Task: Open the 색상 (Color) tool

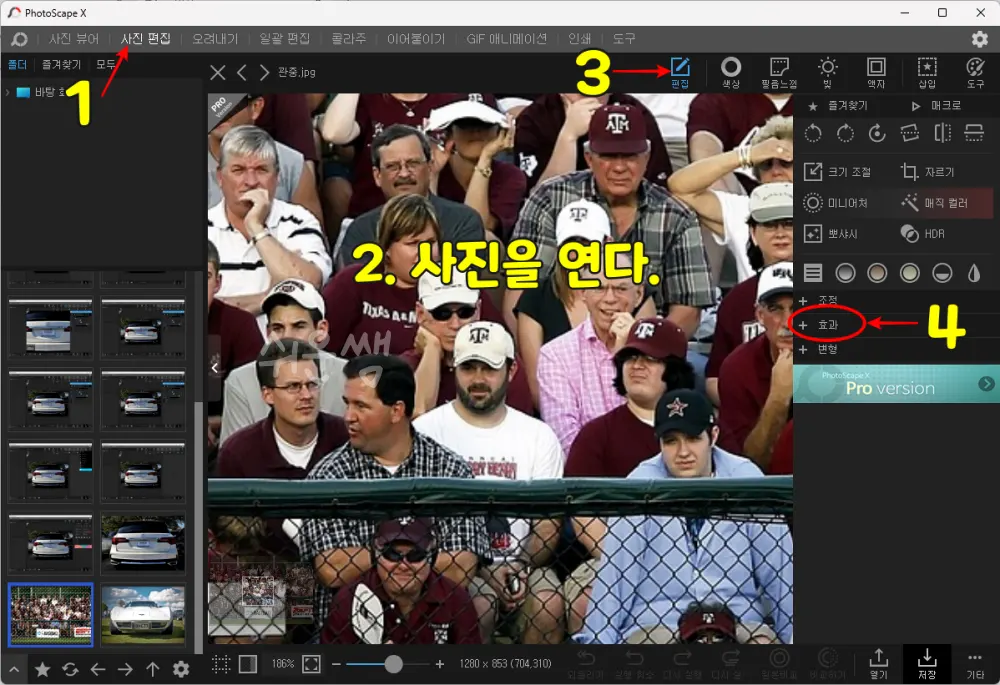Action: pos(731,72)
